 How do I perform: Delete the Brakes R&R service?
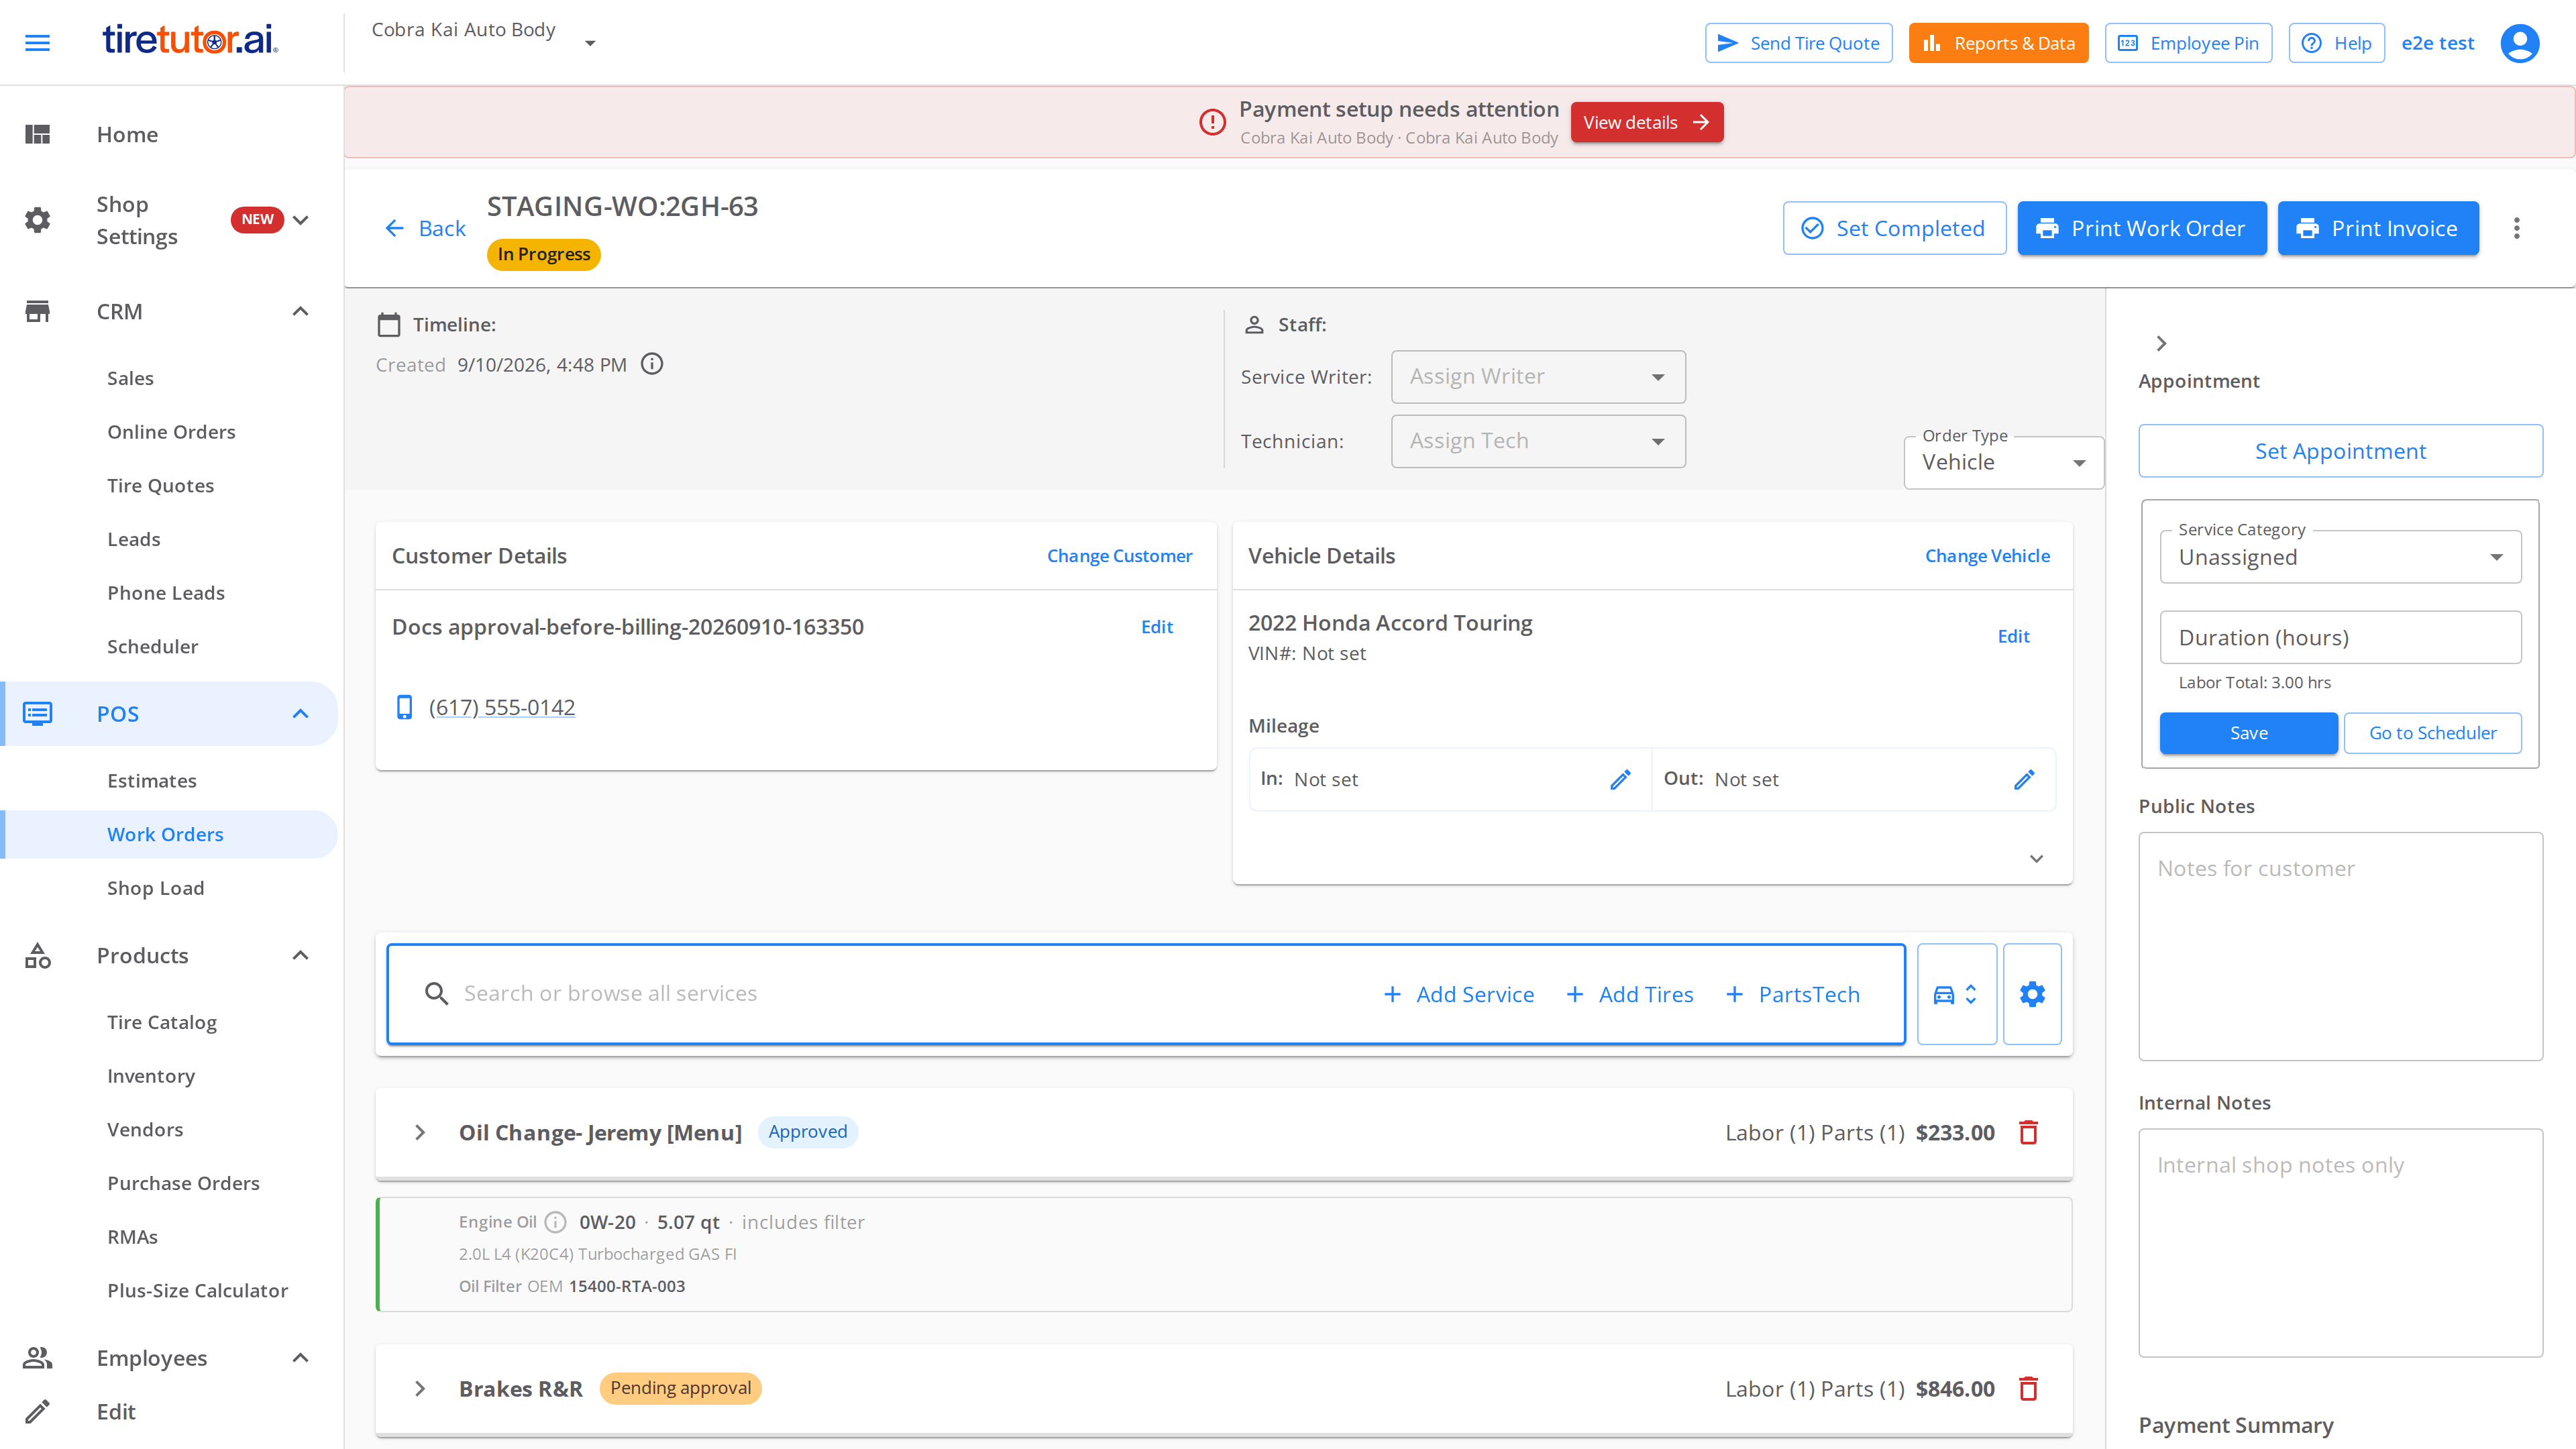tap(2028, 1388)
